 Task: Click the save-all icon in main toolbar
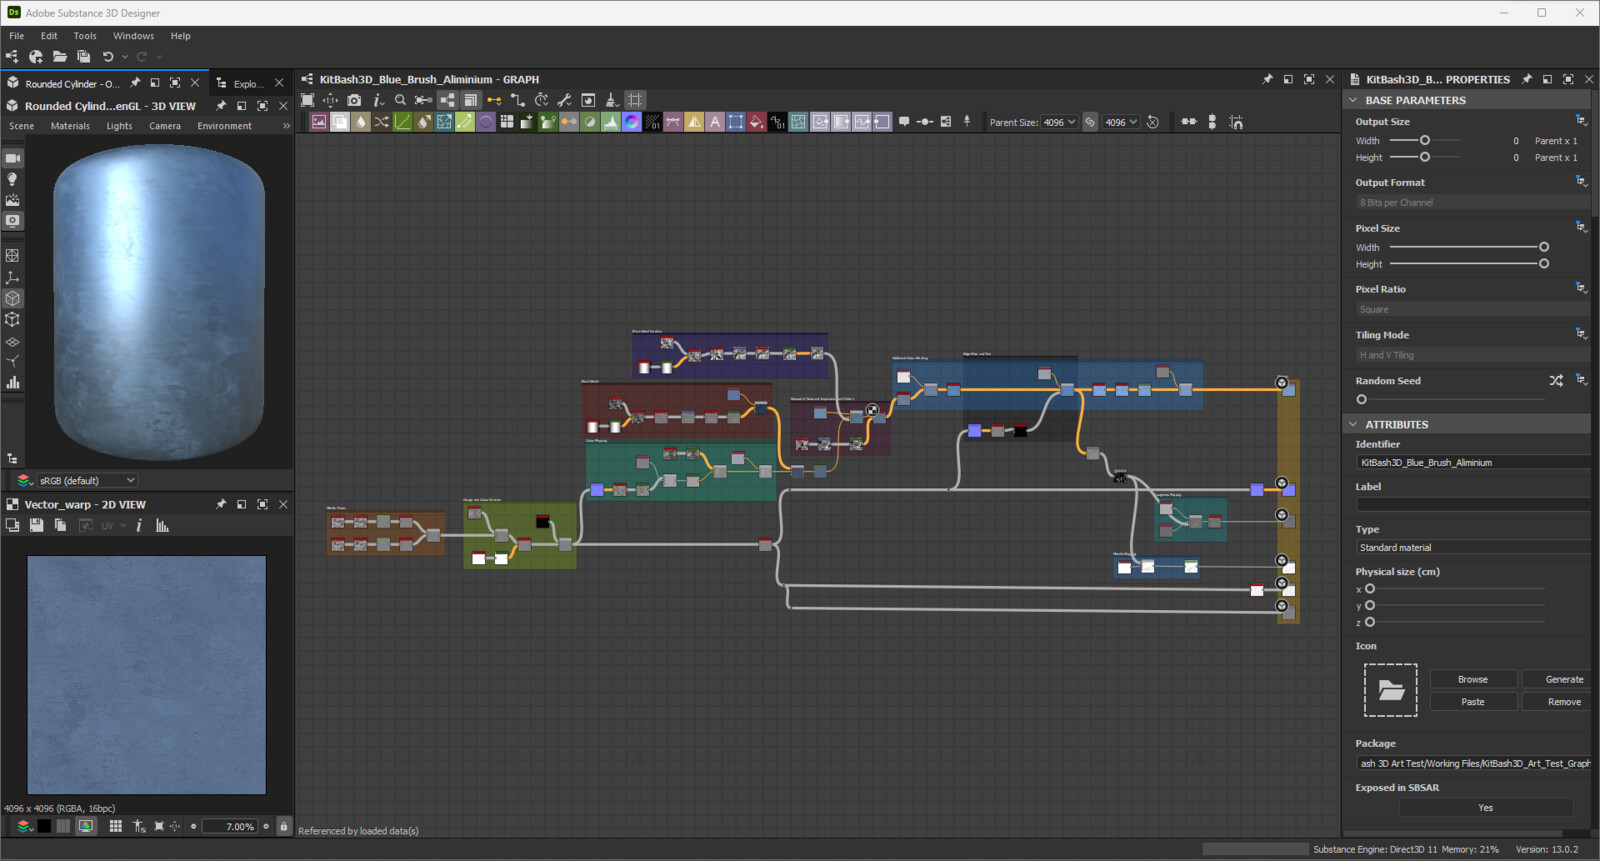pyautogui.click(x=84, y=57)
